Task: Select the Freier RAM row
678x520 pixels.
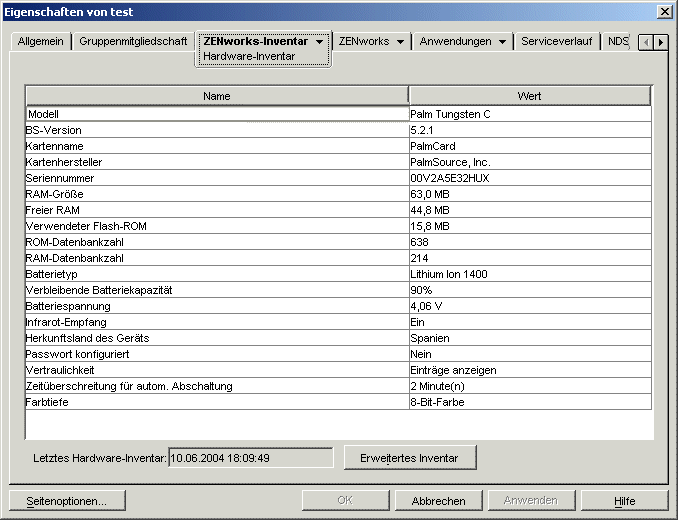Action: 338,210
